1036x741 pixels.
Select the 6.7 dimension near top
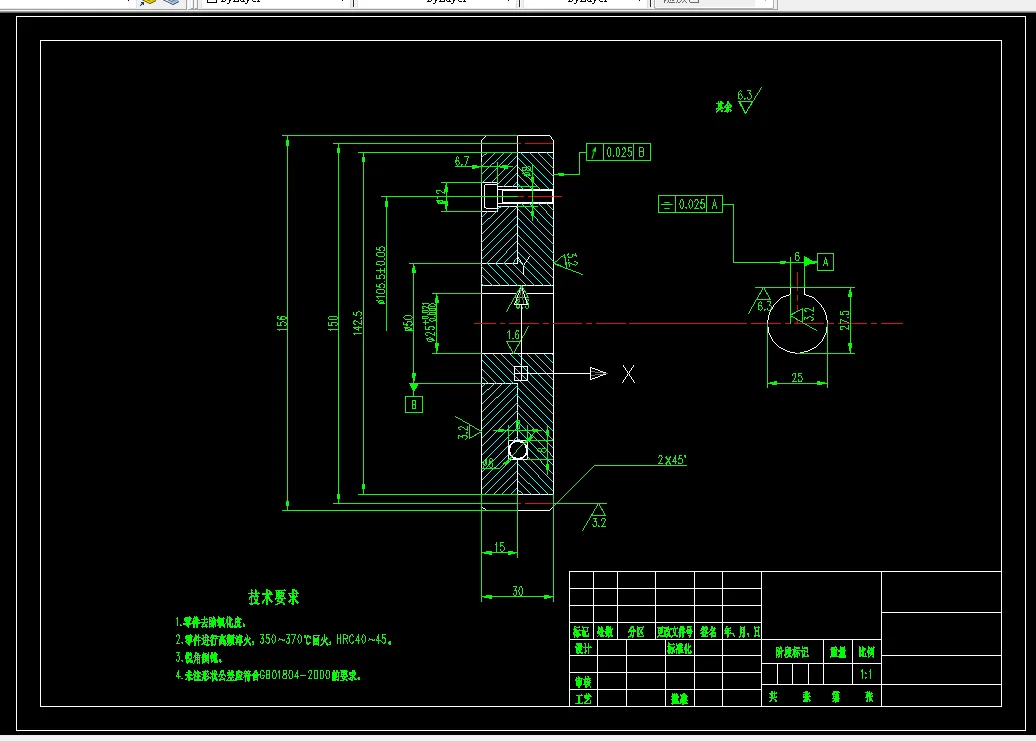462,160
